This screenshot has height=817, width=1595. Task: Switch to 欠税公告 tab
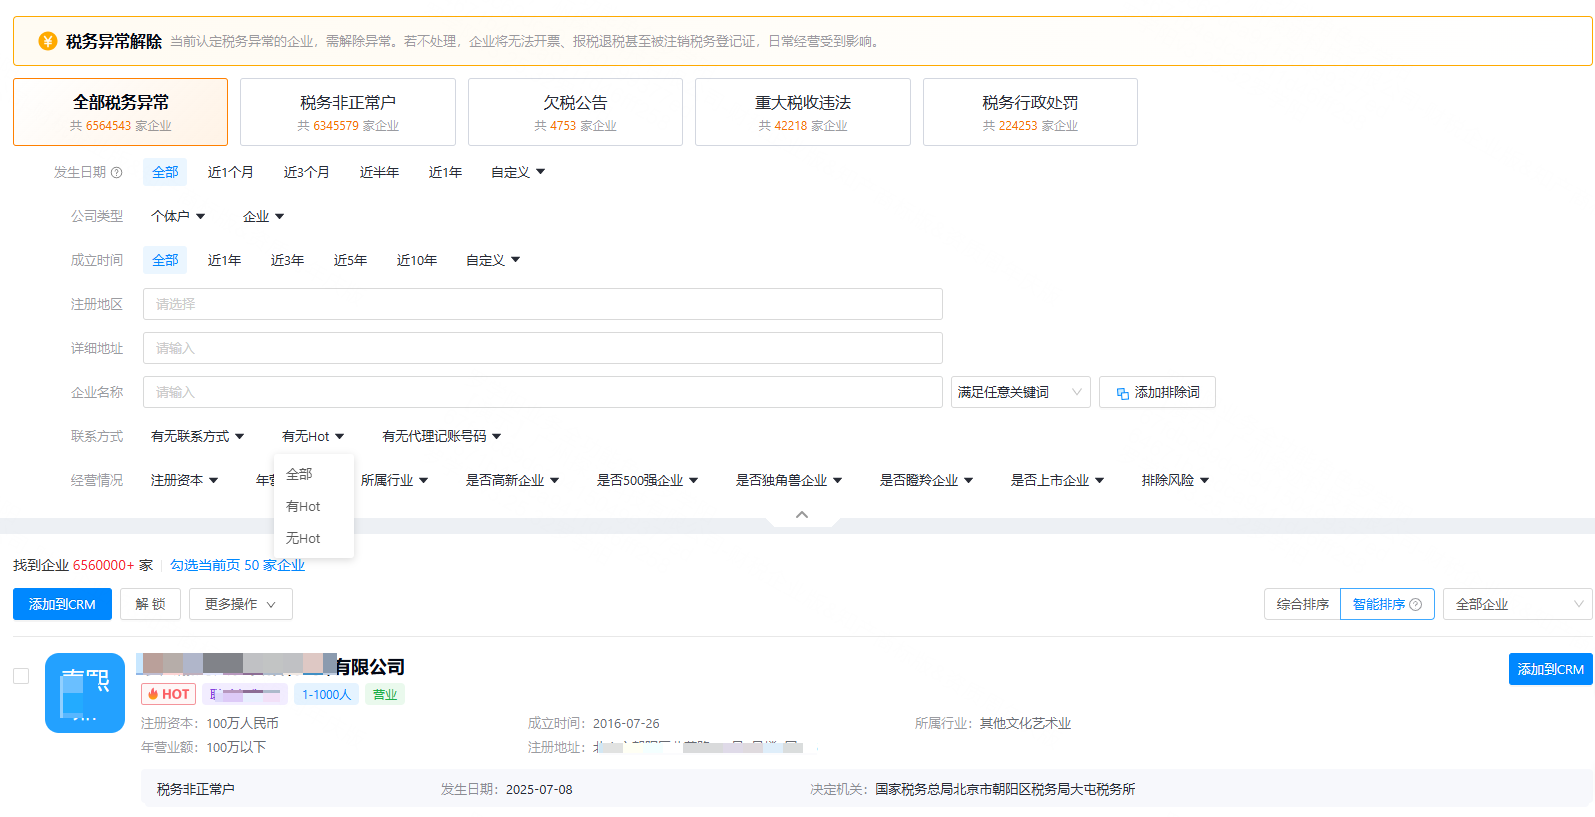[x=575, y=112]
